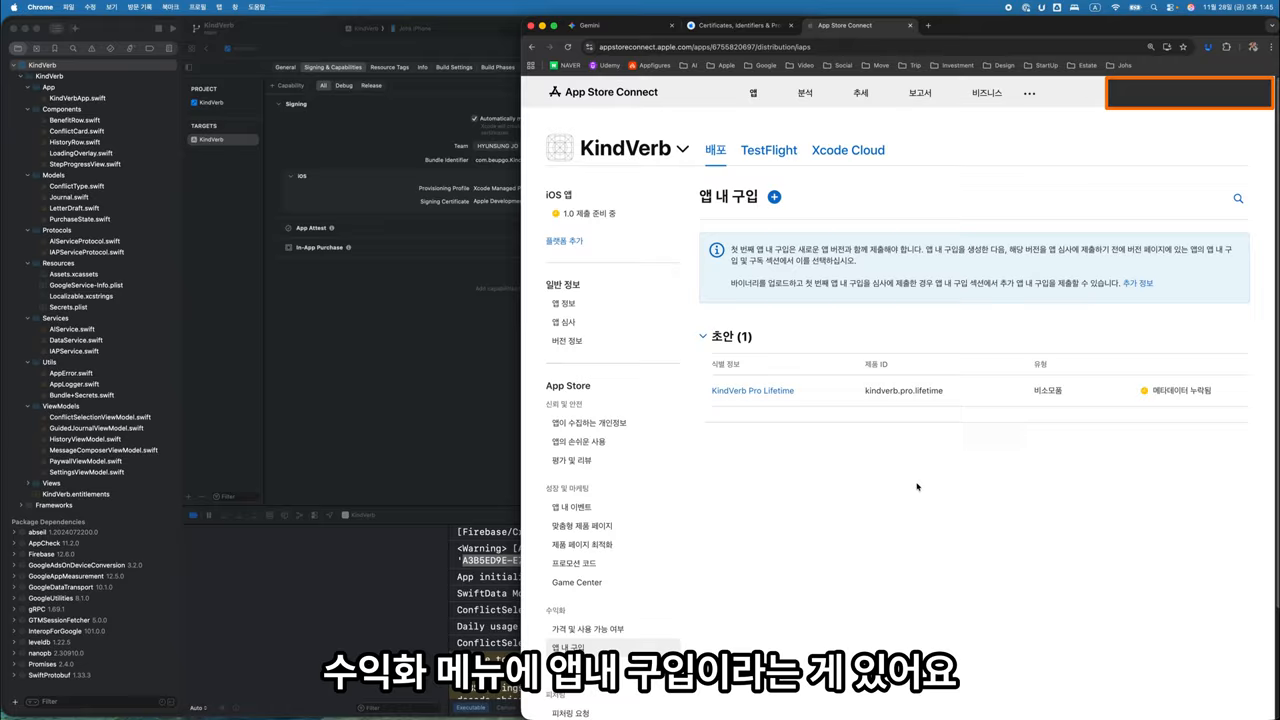
Task: Click the Xcode Run button
Action: point(173,28)
